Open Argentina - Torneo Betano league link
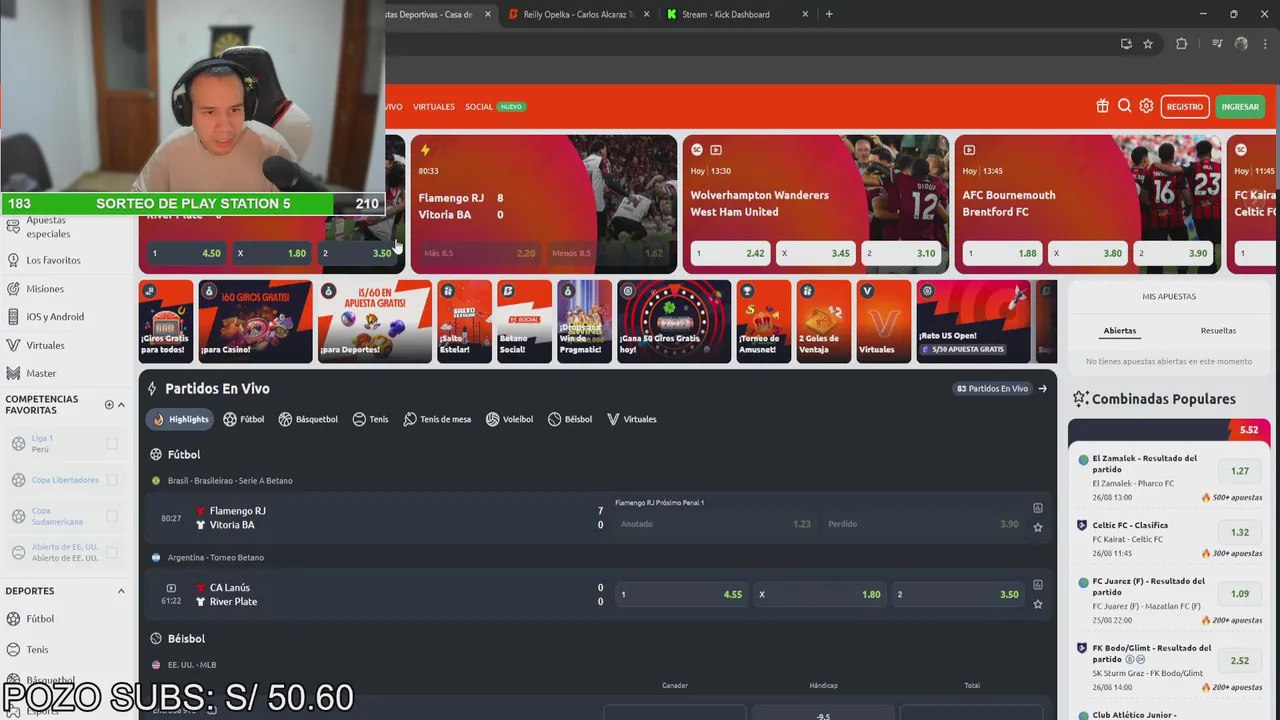Screen dimensions: 1280x720 (x=215, y=558)
